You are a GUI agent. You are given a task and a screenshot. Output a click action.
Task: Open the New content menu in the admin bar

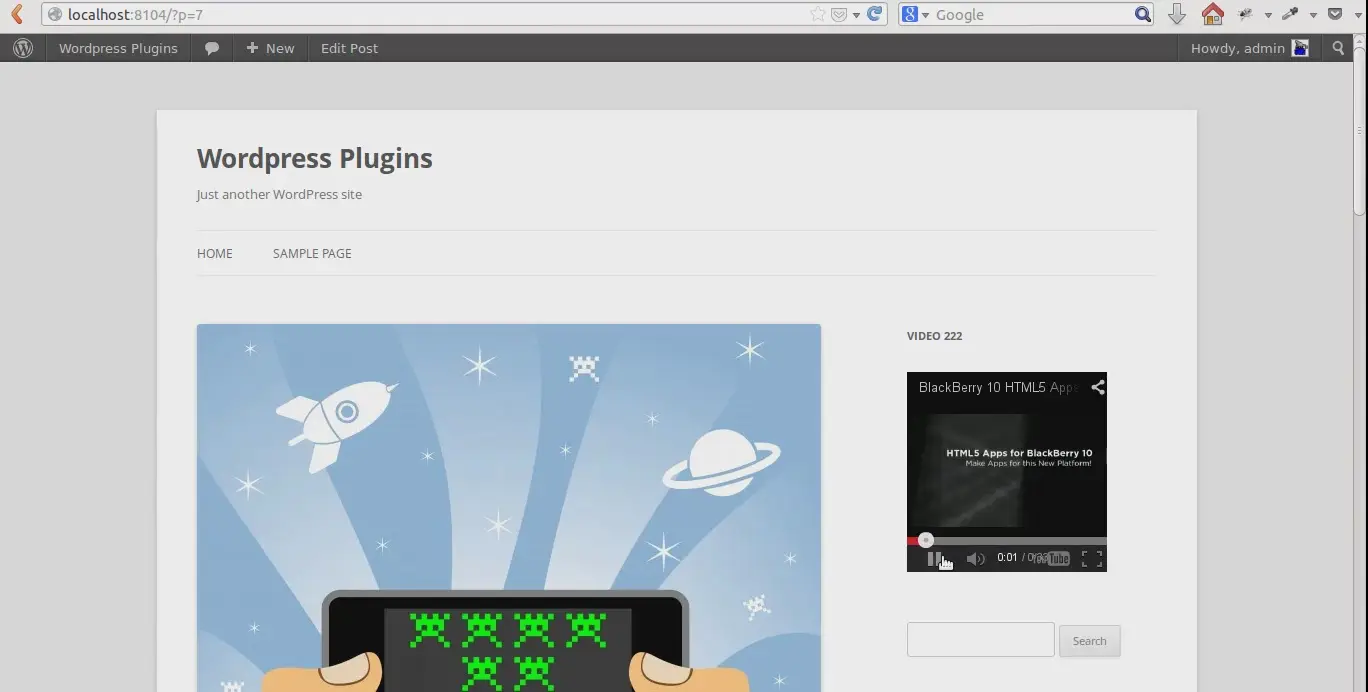pyautogui.click(x=270, y=48)
